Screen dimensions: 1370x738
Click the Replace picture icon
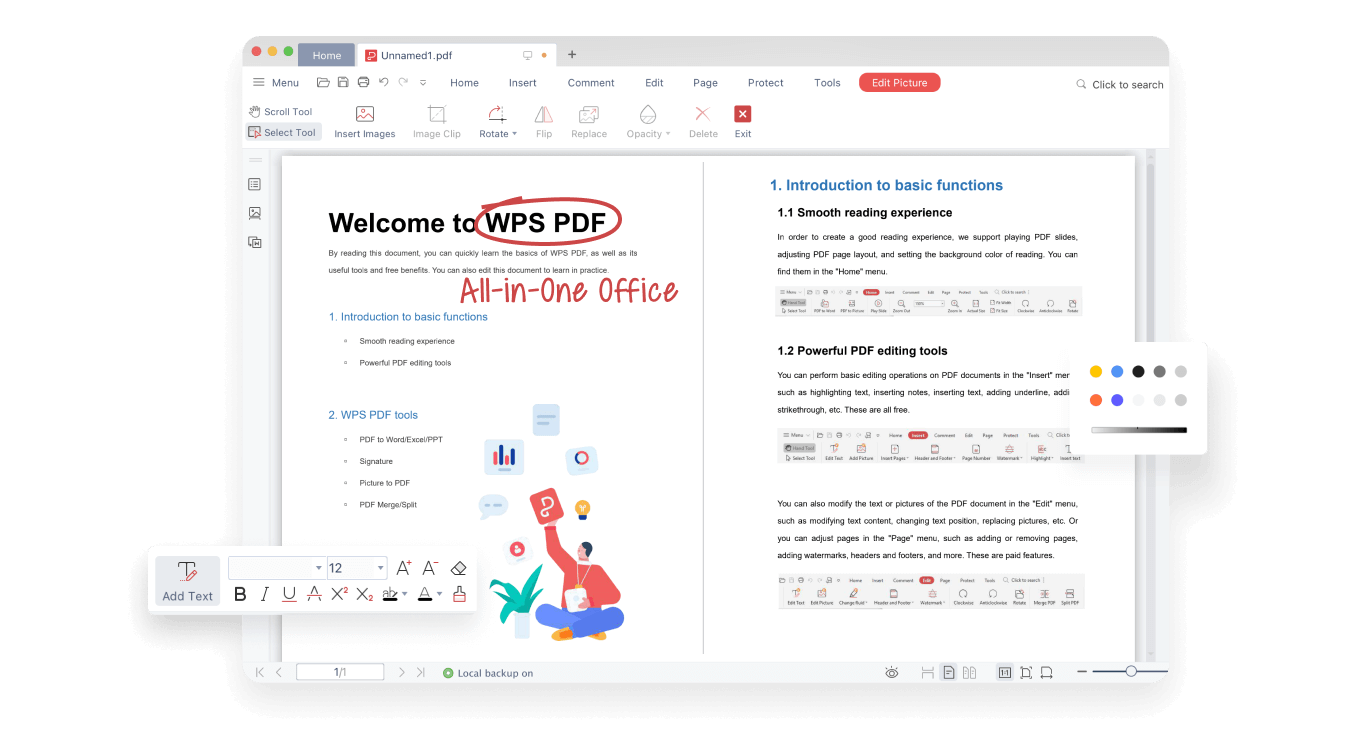coord(588,120)
